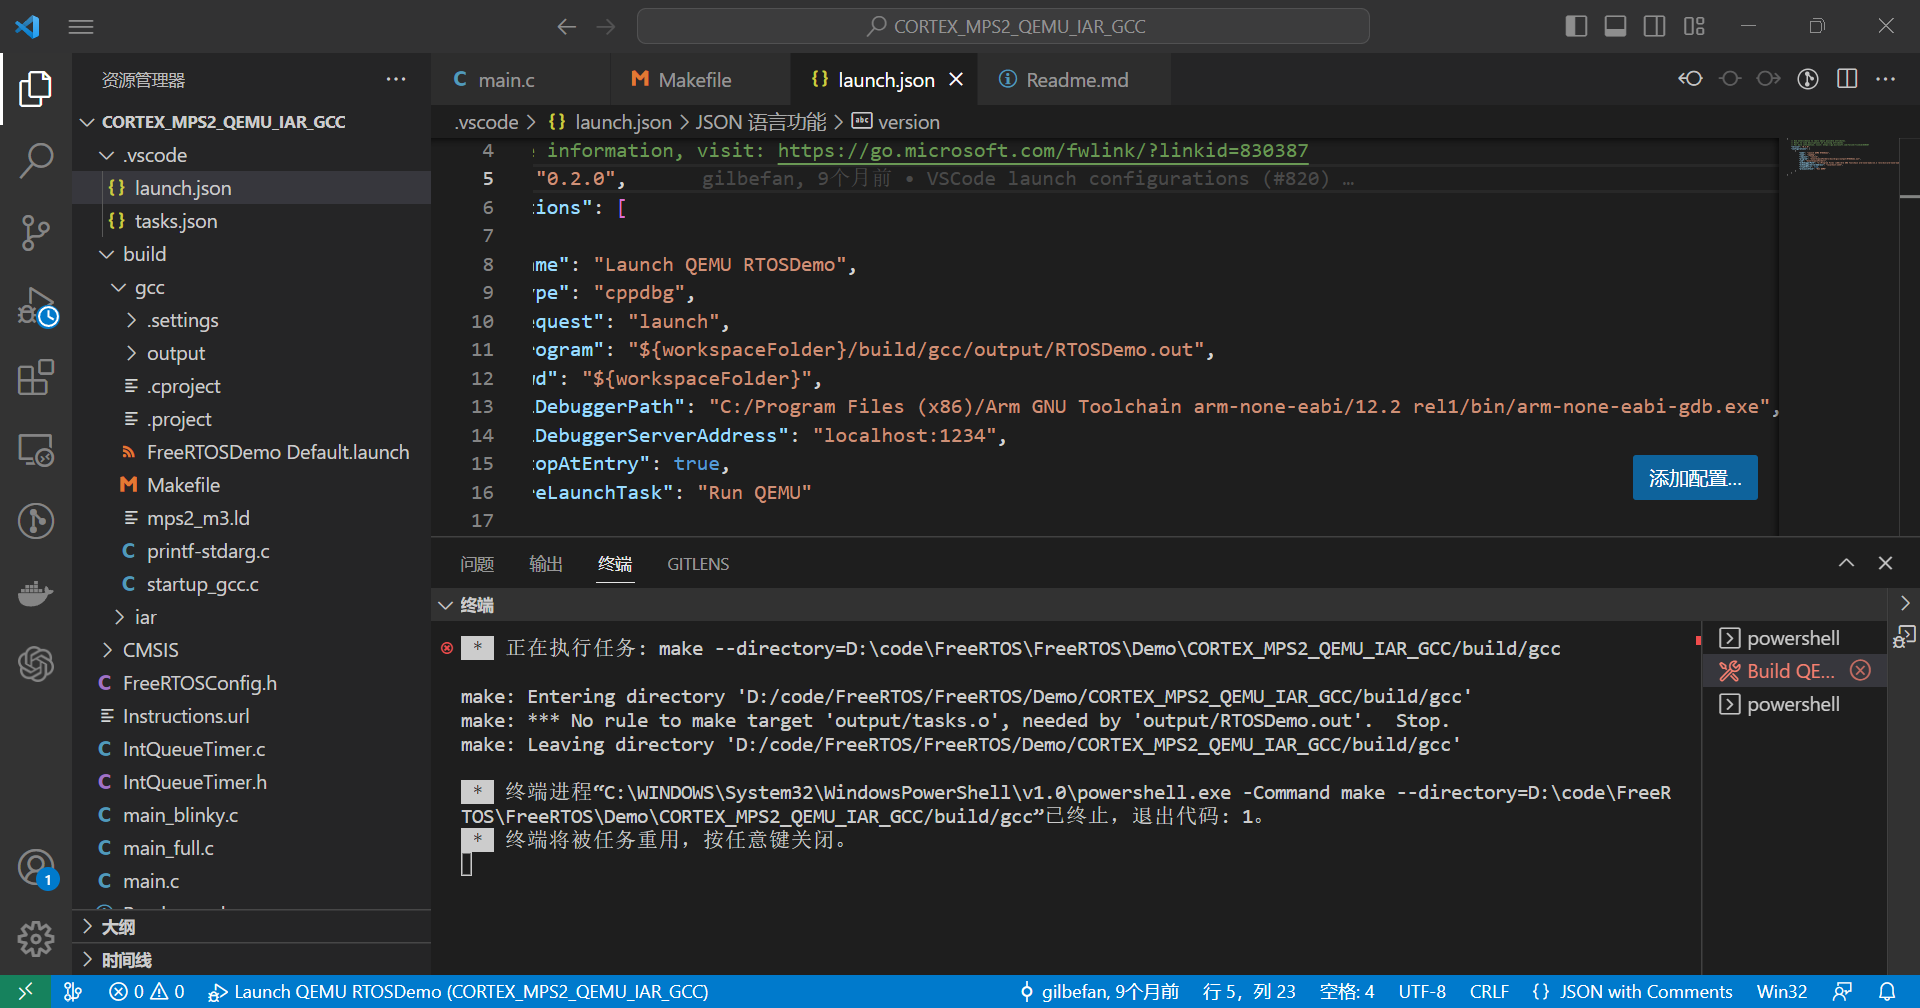The height and width of the screenshot is (1008, 1920).
Task: Switch to the Makefile editor tab
Action: (x=695, y=80)
